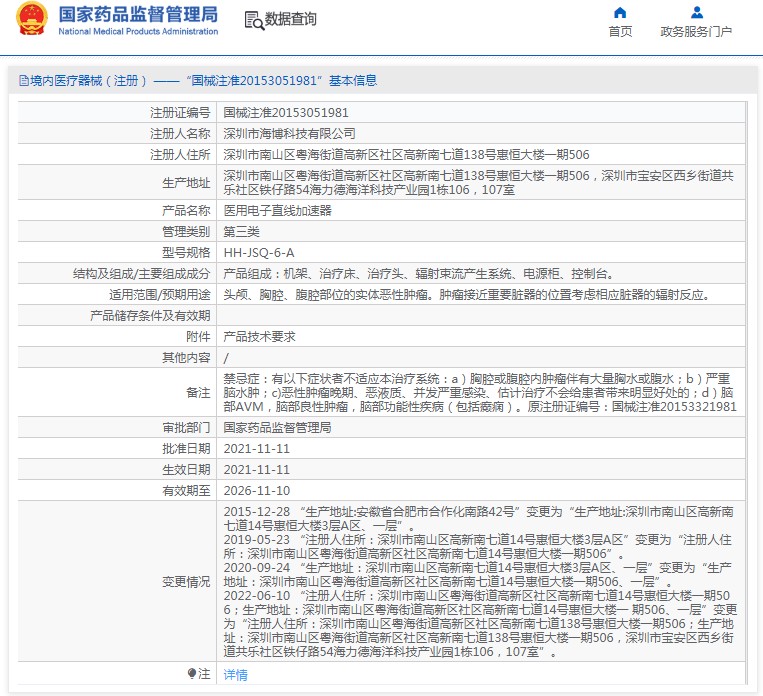Viewport: 763px width, 696px height.
Task: Click the document icon before 境内医疗器械
Action: pos(23,81)
